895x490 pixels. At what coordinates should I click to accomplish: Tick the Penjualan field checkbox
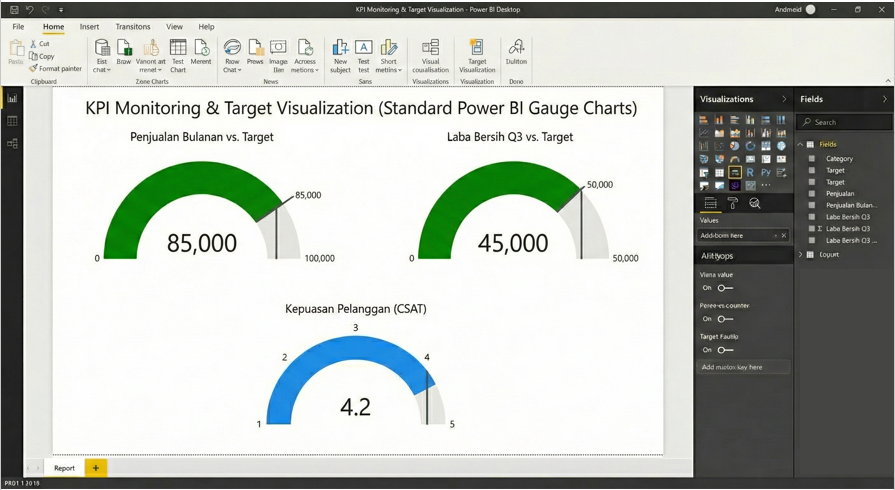click(812, 193)
